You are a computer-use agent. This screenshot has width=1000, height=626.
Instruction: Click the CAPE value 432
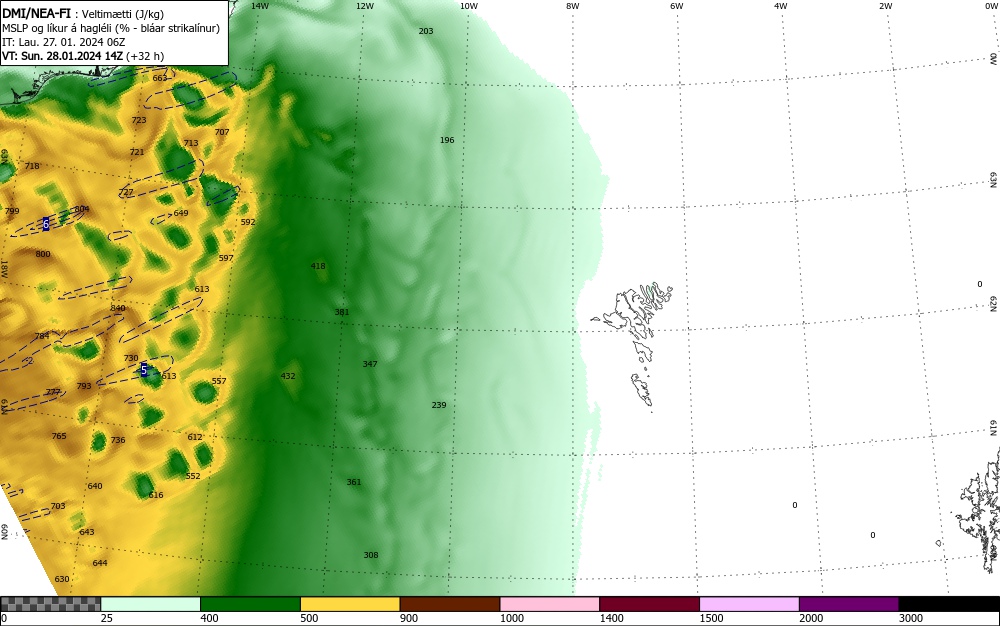pyautogui.click(x=288, y=376)
